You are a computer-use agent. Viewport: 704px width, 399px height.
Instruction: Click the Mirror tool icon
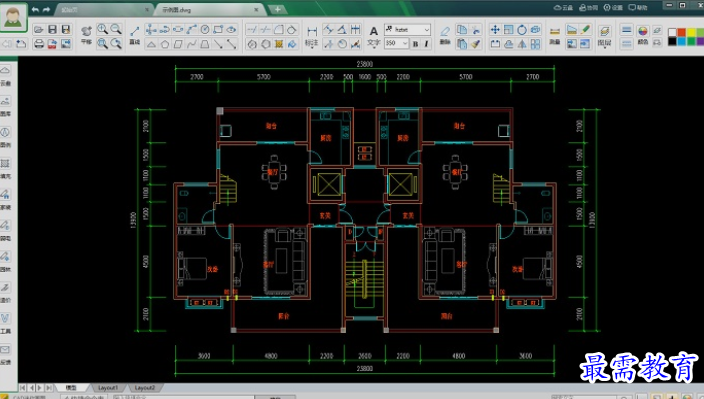click(522, 44)
